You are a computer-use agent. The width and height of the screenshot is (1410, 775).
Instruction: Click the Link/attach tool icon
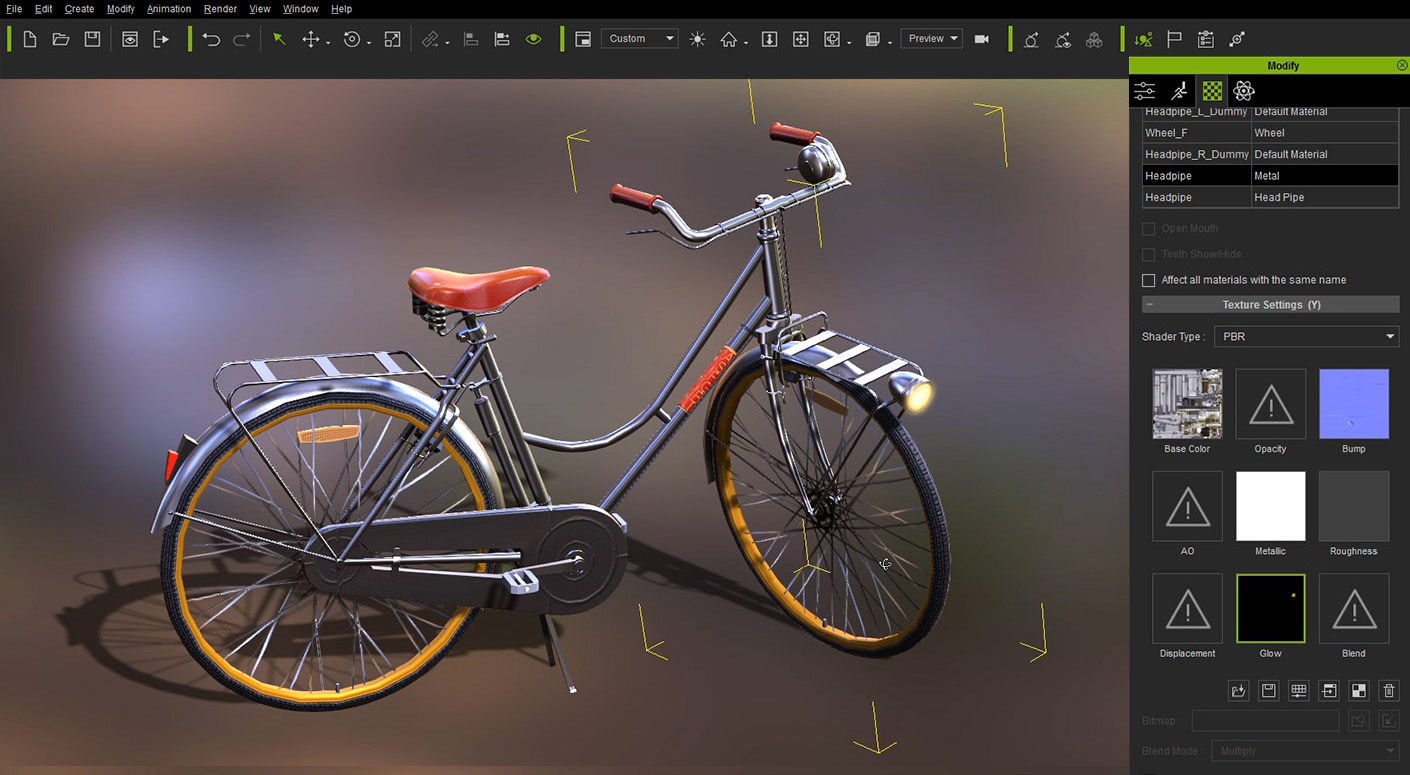click(x=431, y=39)
